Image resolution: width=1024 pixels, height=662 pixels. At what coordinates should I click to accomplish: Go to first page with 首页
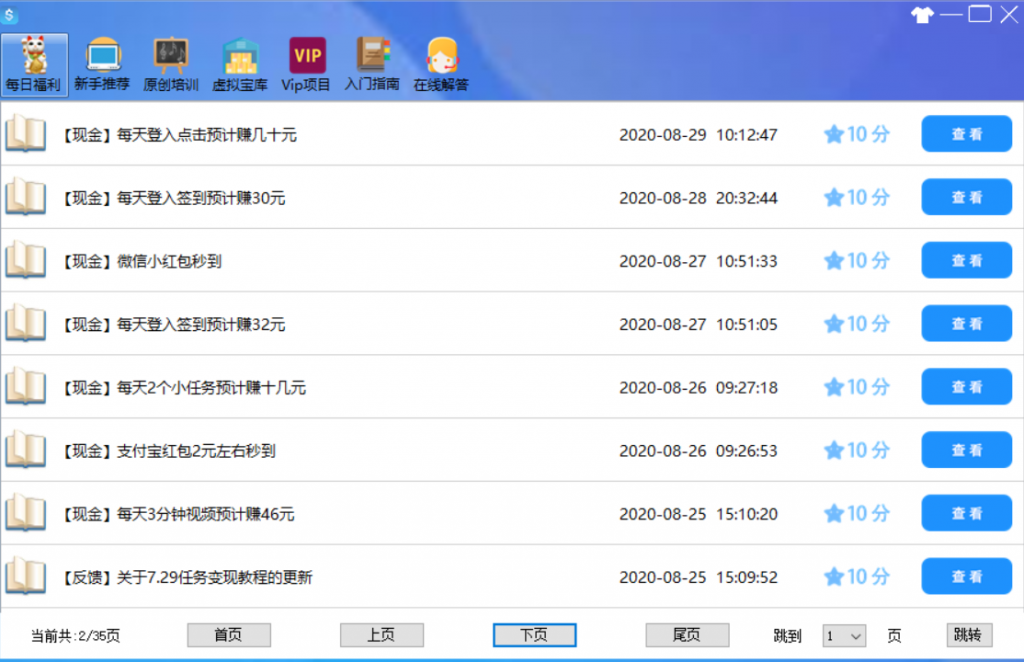[229, 635]
